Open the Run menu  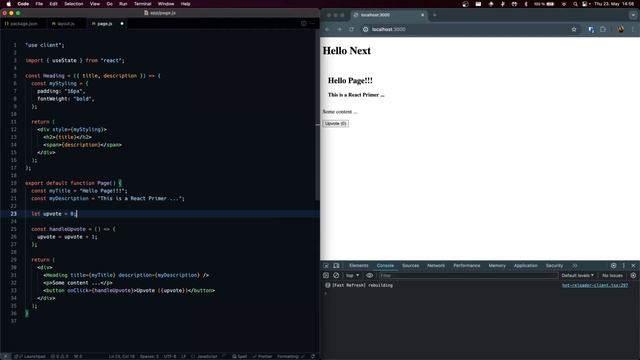click(x=123, y=4)
